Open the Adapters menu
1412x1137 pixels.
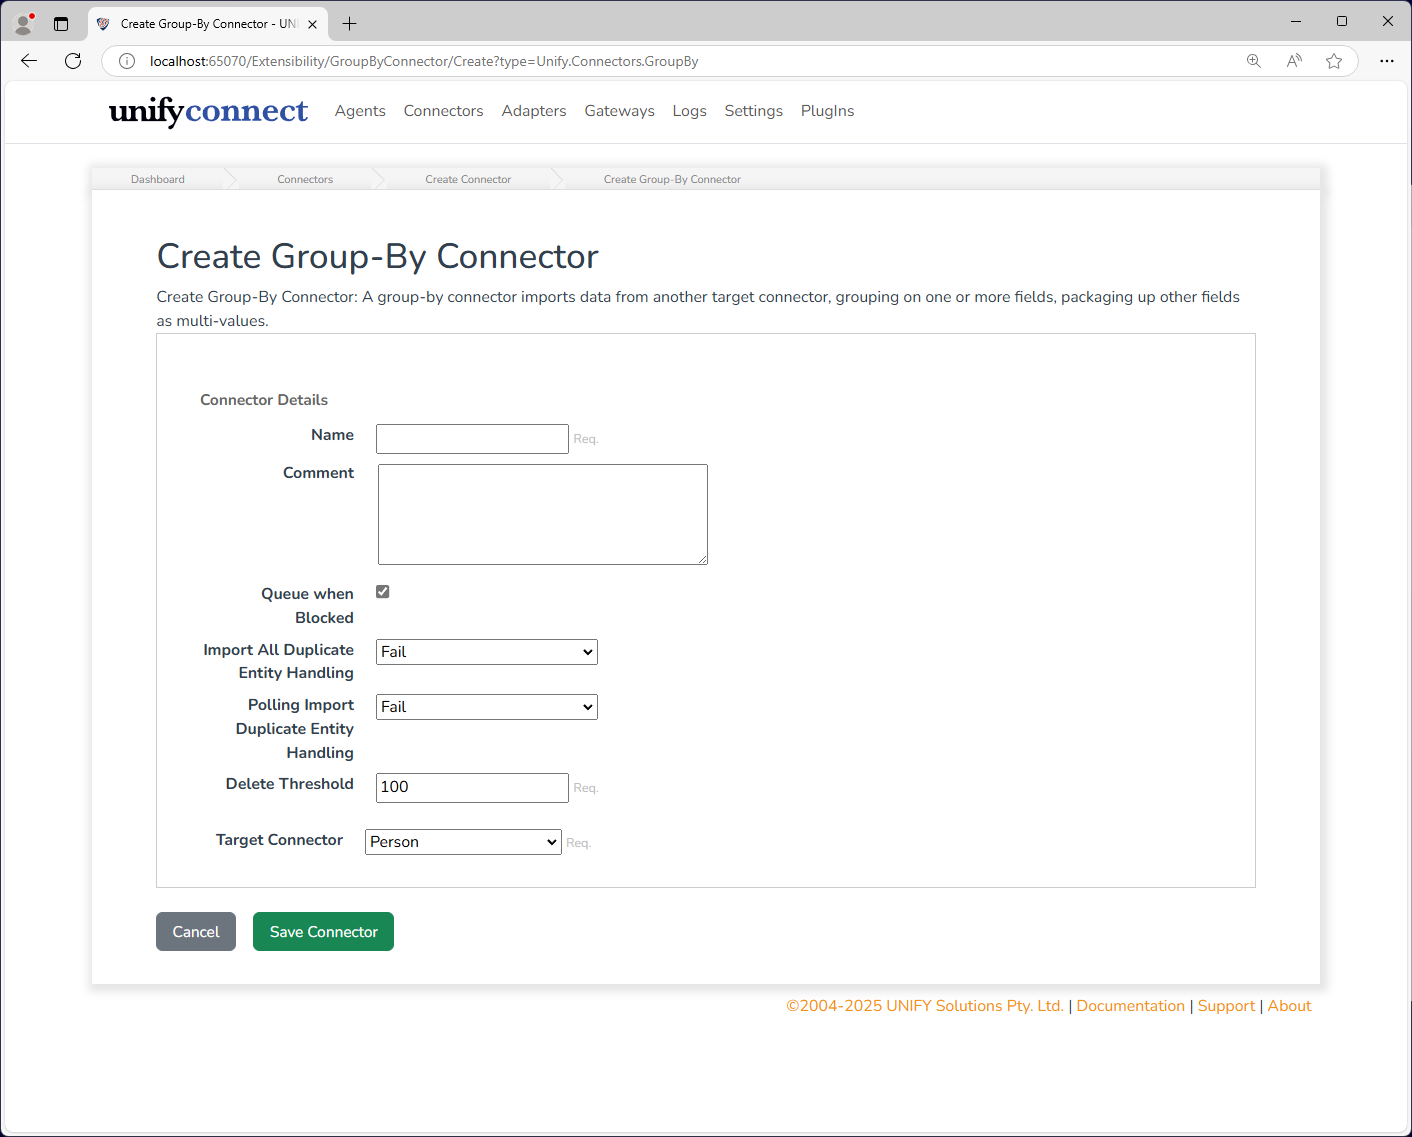[x=534, y=111]
